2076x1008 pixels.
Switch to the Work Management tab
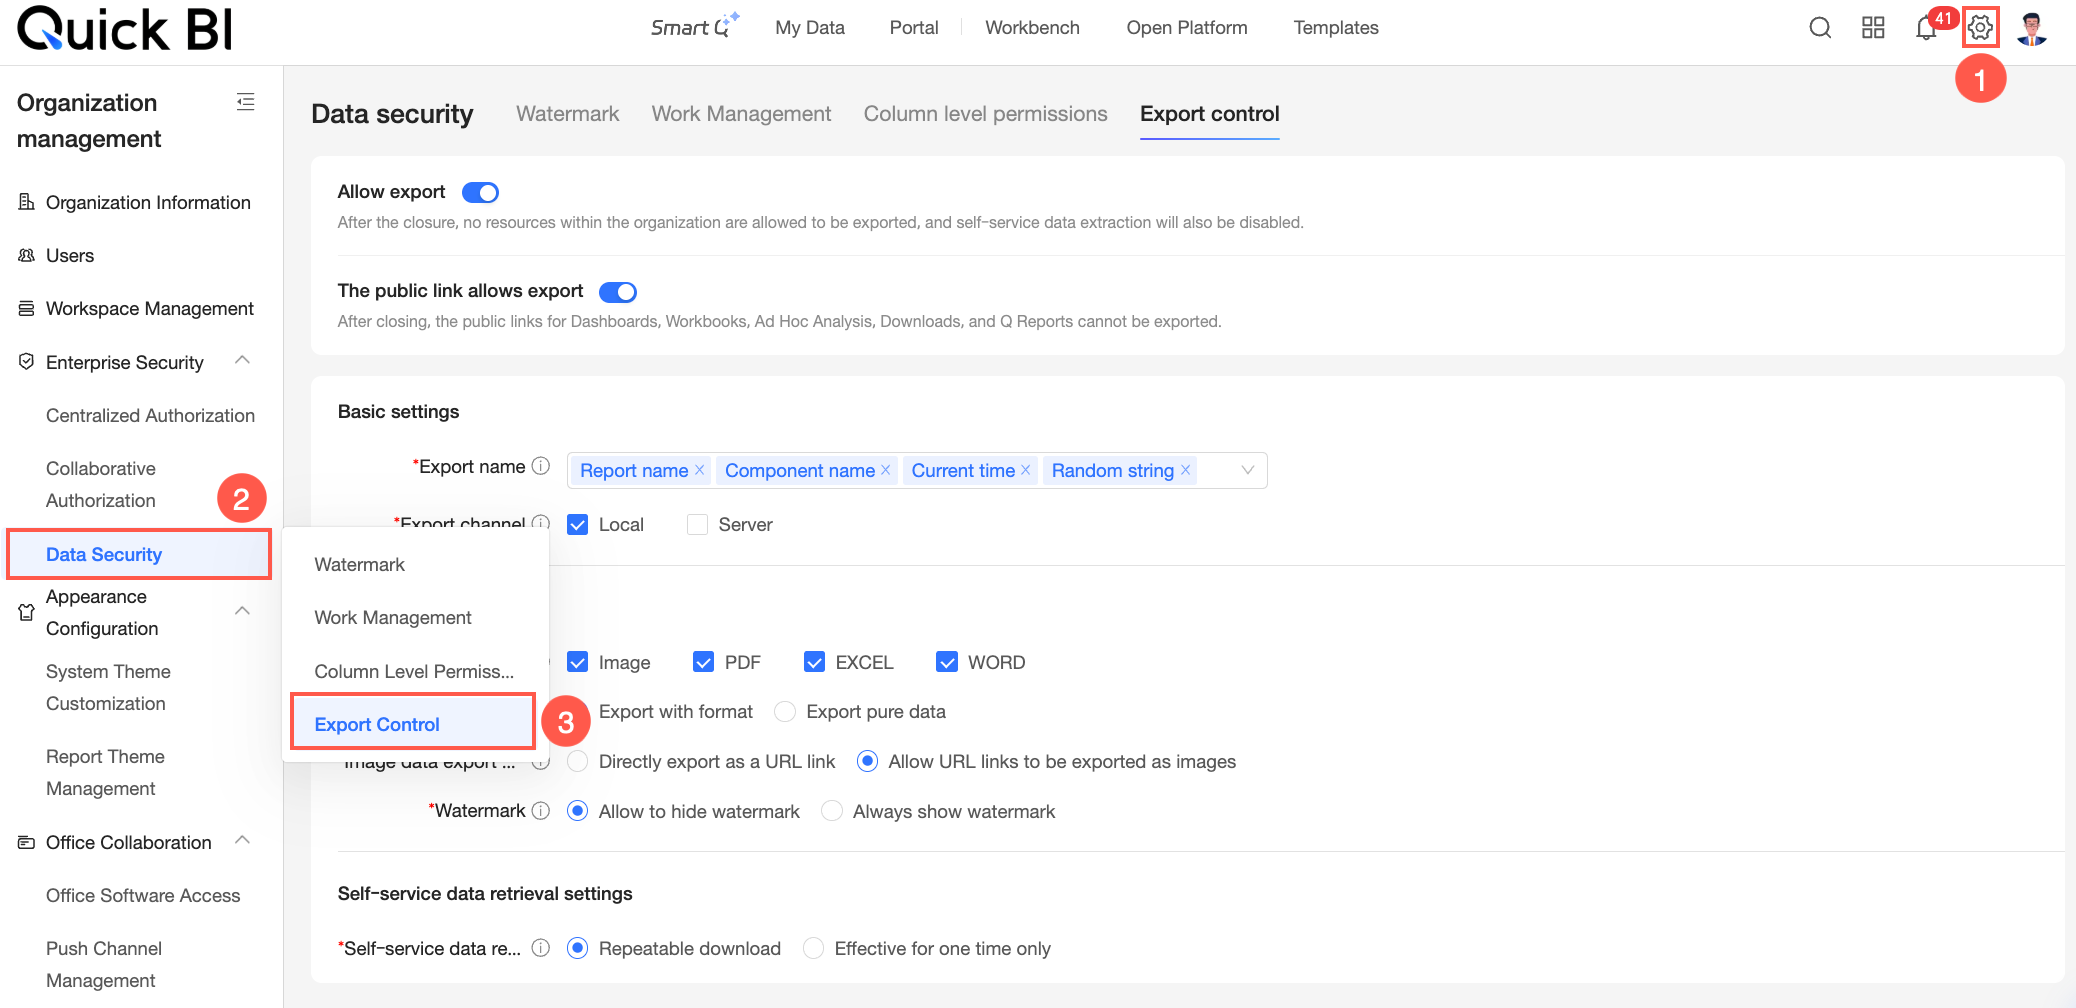pos(741,114)
